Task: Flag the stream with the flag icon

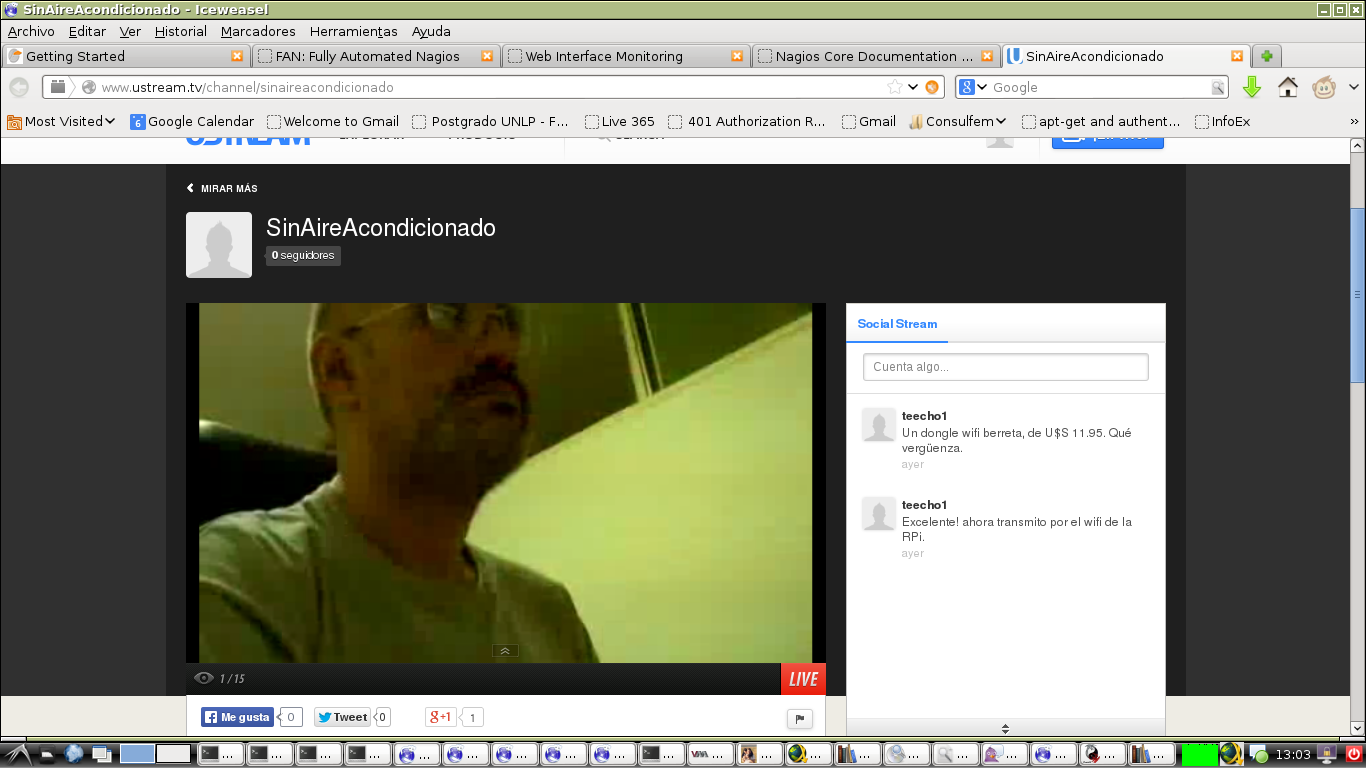Action: click(800, 718)
